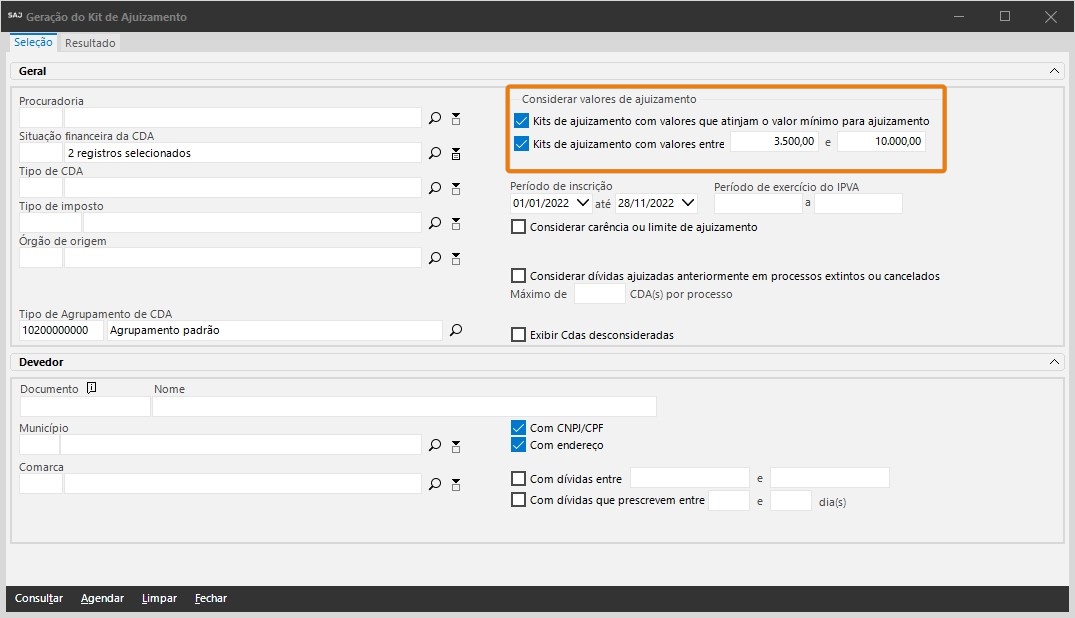This screenshot has height=618, width=1075.
Task: Click the search magnifier beside Município
Action: pyautogui.click(x=435, y=445)
